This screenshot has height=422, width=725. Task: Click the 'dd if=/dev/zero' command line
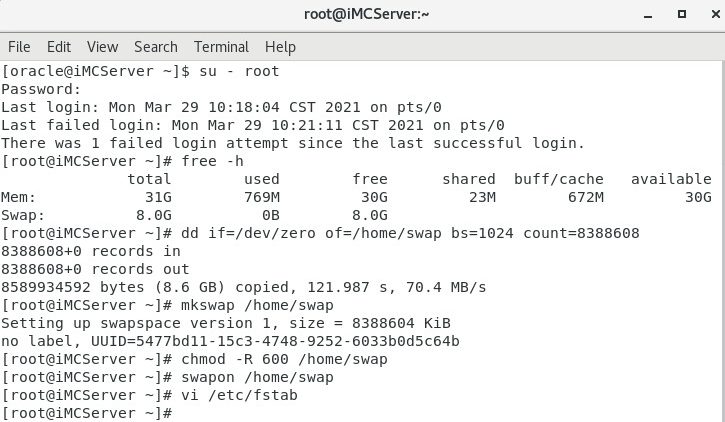[x=320, y=233]
